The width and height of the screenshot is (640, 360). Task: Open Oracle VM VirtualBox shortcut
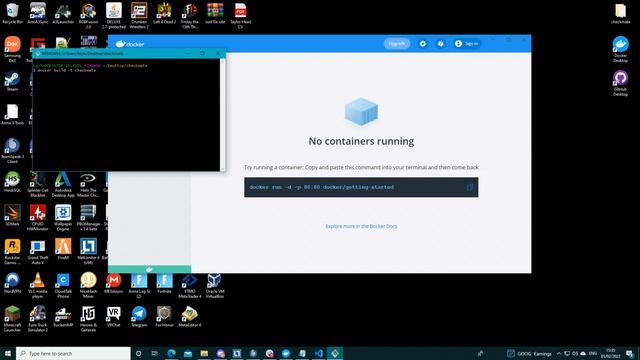point(215,286)
